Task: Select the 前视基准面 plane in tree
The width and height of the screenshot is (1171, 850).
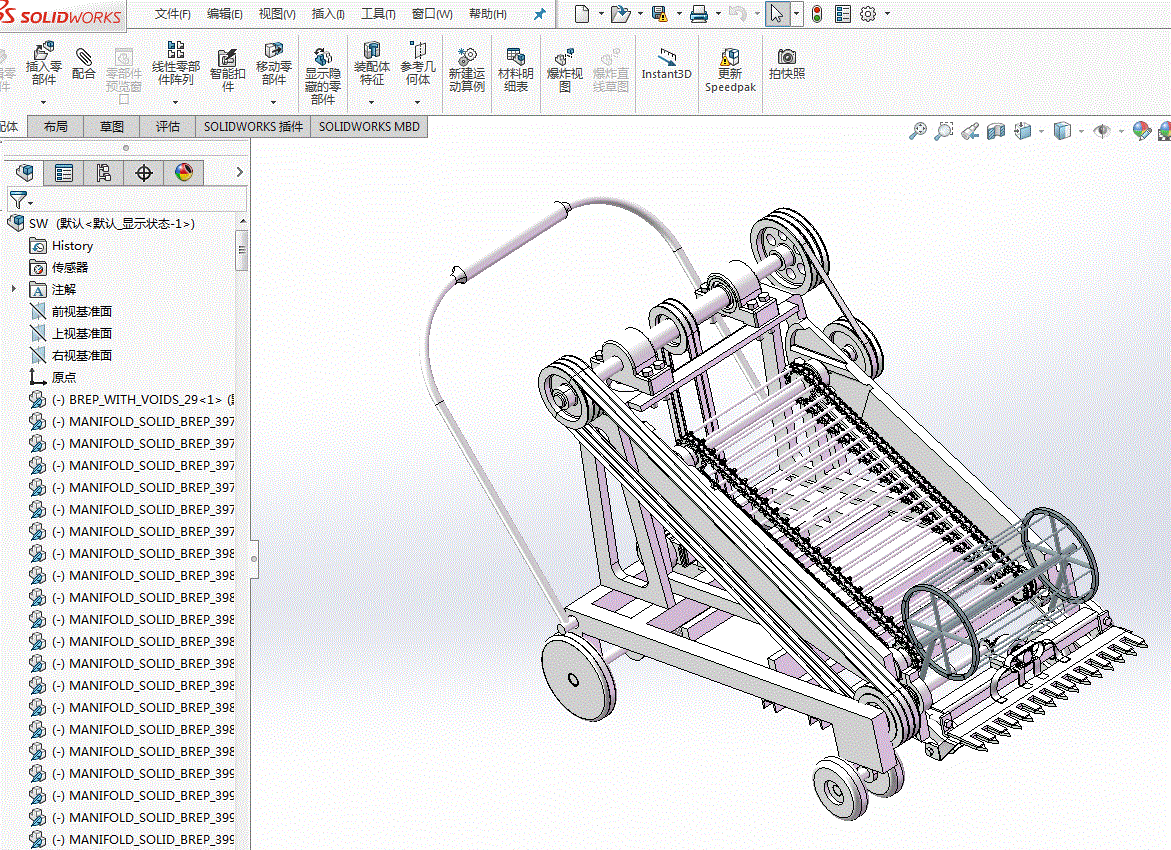Action: 81,311
